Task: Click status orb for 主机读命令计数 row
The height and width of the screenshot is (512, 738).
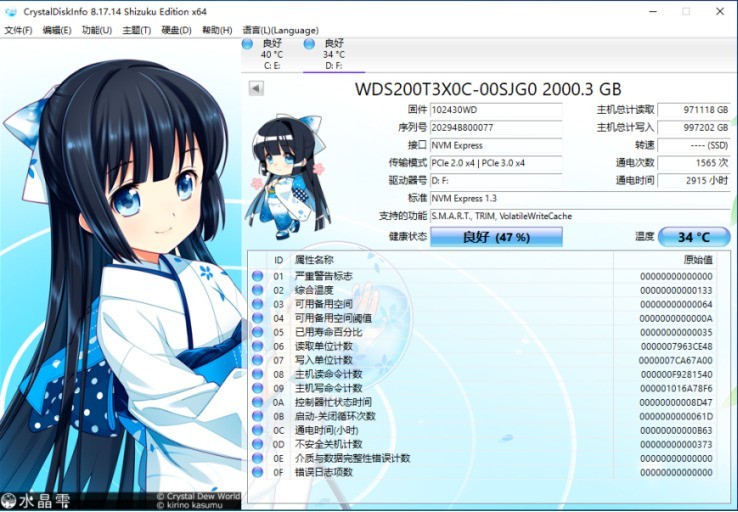Action: pyautogui.click(x=257, y=374)
